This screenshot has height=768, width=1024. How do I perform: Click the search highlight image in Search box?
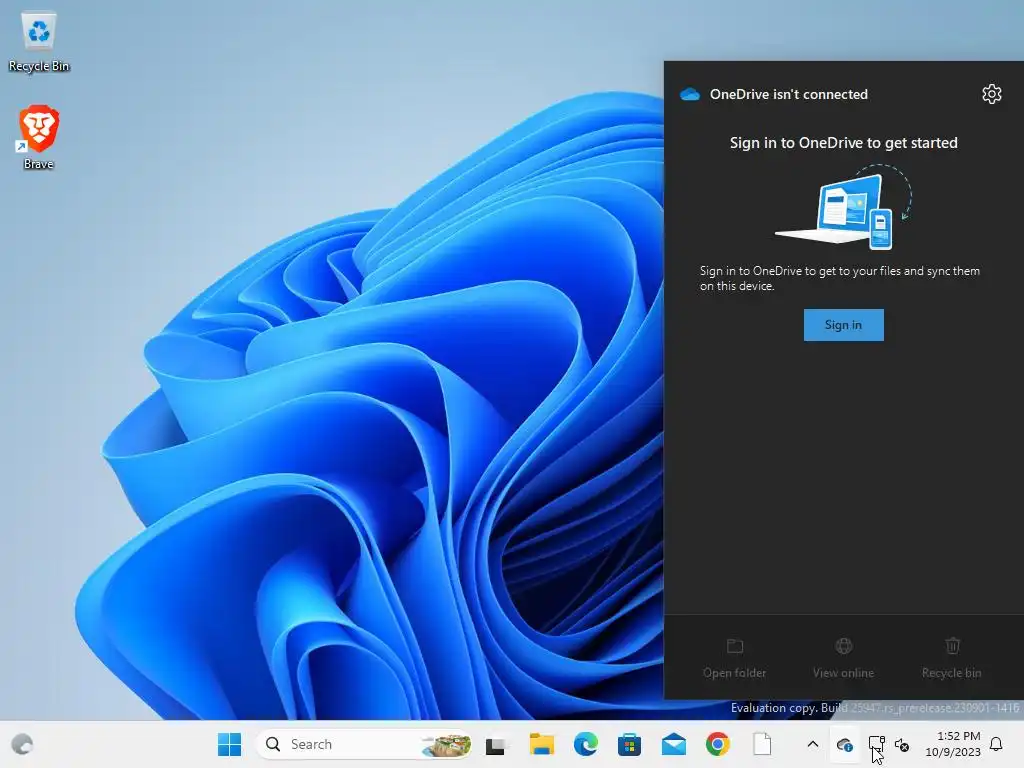click(x=446, y=744)
